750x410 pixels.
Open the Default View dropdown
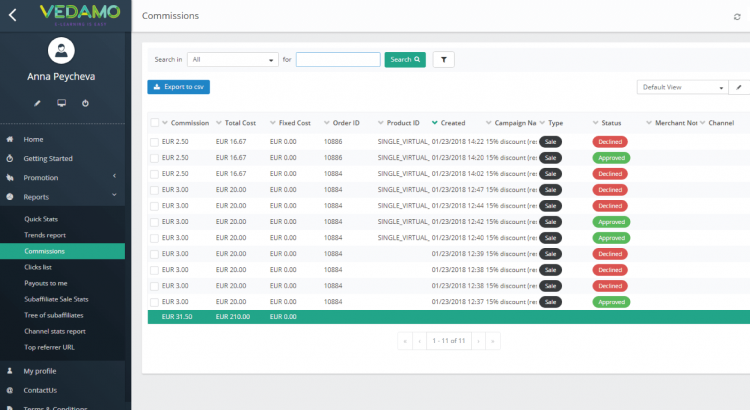683,87
